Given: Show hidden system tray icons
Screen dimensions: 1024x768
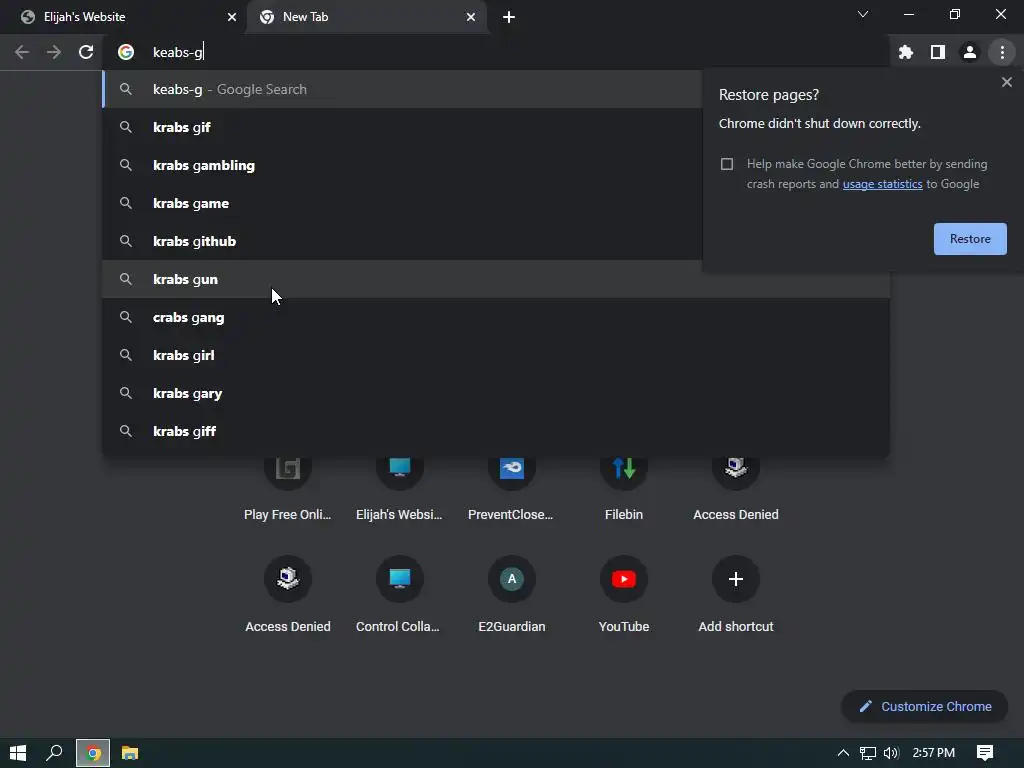Looking at the screenshot, I should [843, 753].
